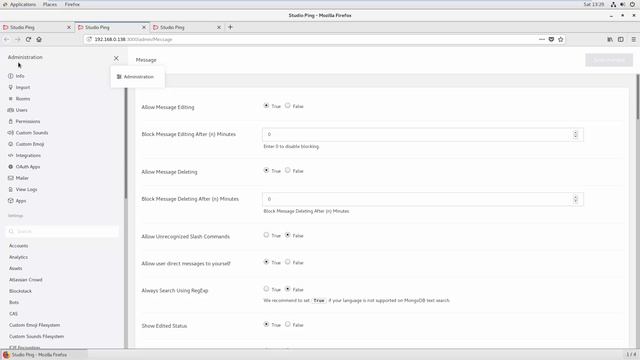The width and height of the screenshot is (640, 360).
Task: Open Studio Ping taskbar window button
Action: click(x=44, y=355)
